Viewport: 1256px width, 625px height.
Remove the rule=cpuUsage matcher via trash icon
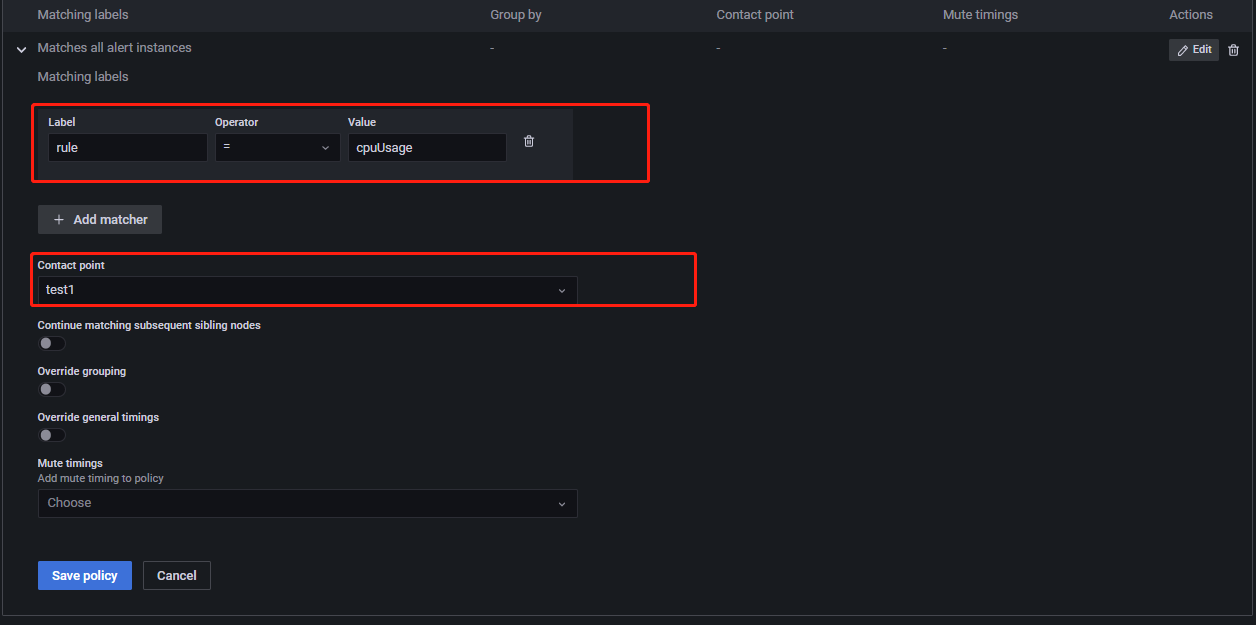[x=529, y=142]
